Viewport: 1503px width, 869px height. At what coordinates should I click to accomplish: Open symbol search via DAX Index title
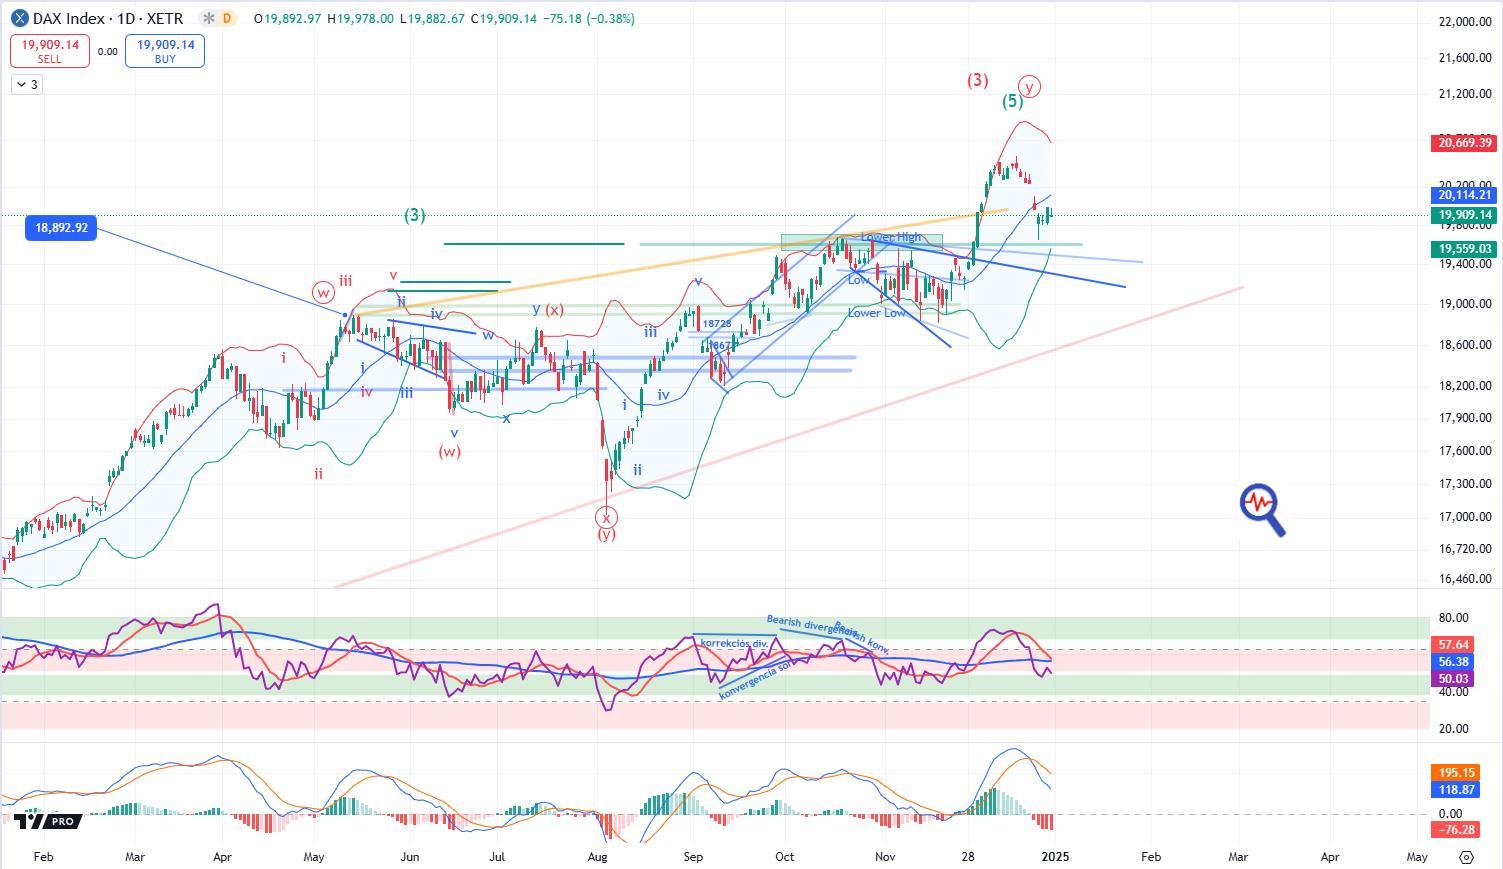click(x=108, y=18)
